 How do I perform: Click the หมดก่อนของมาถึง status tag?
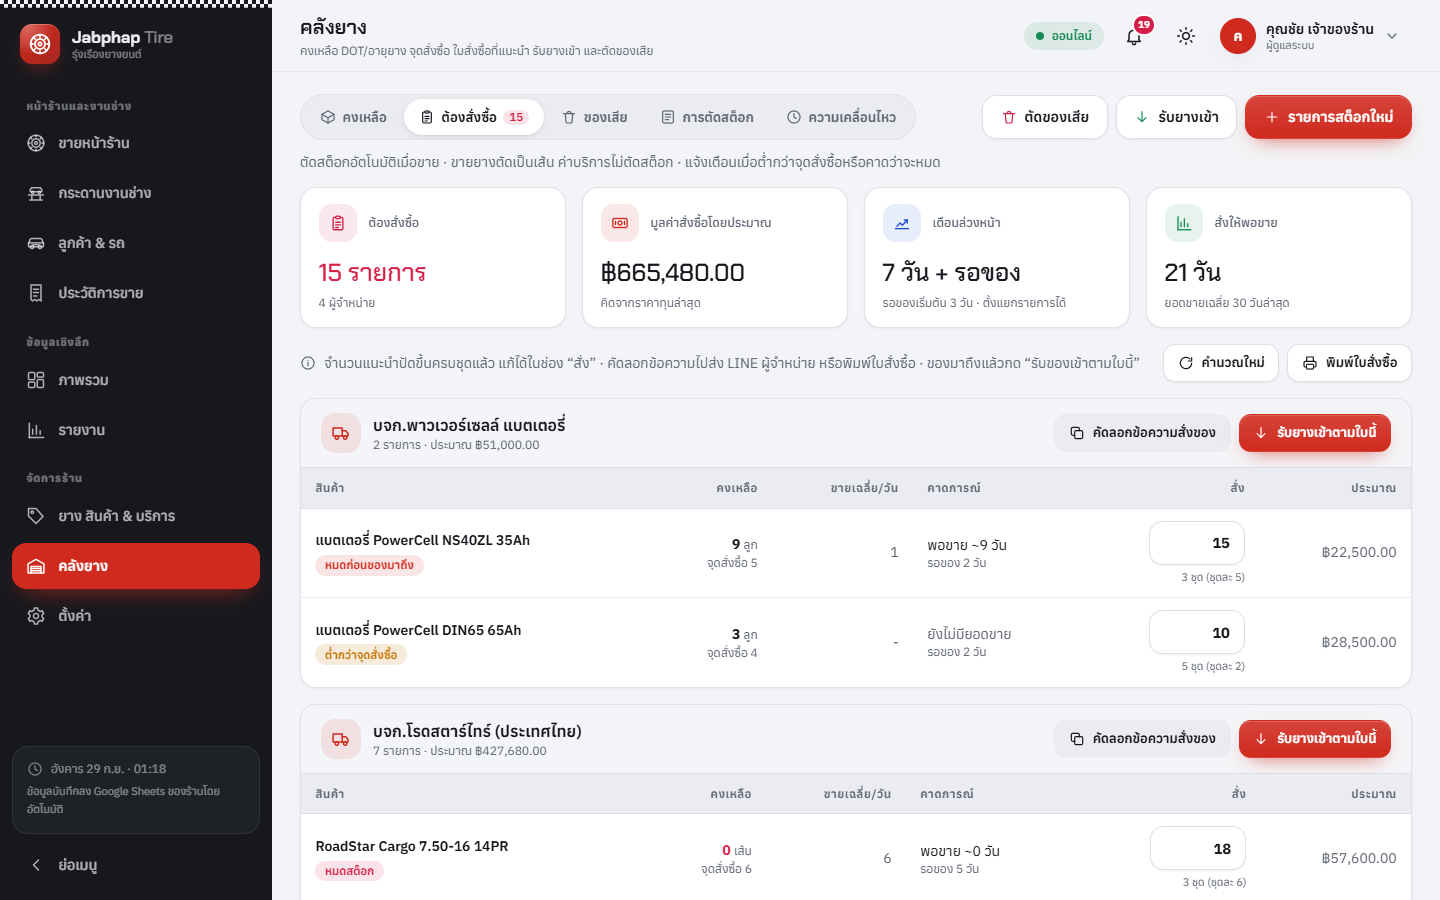pos(370,566)
